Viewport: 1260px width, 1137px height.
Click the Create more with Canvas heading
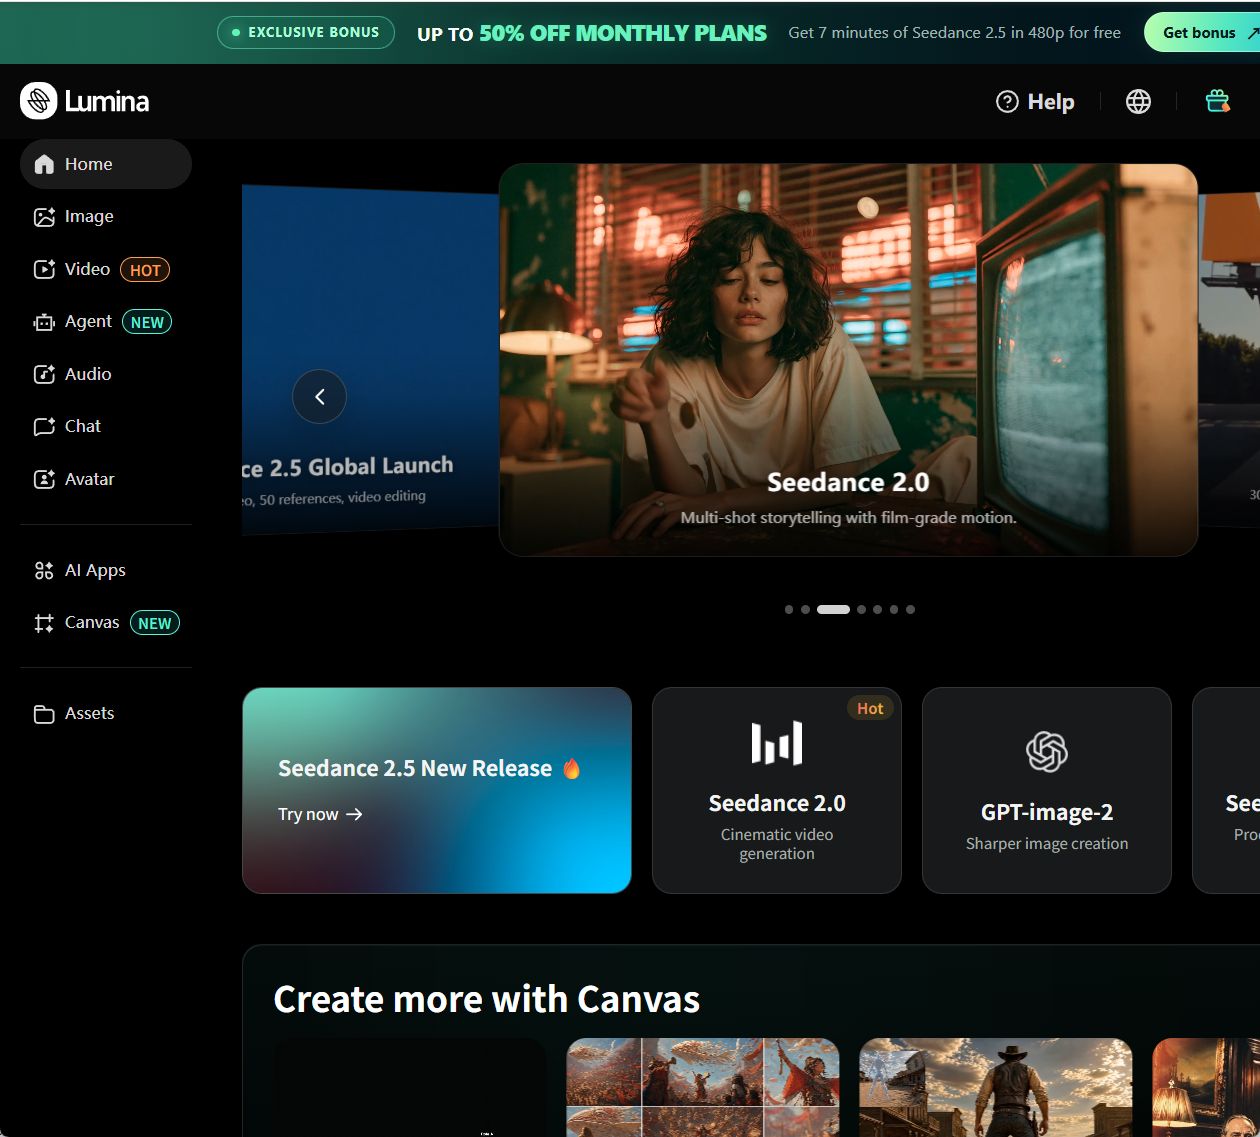pos(487,999)
